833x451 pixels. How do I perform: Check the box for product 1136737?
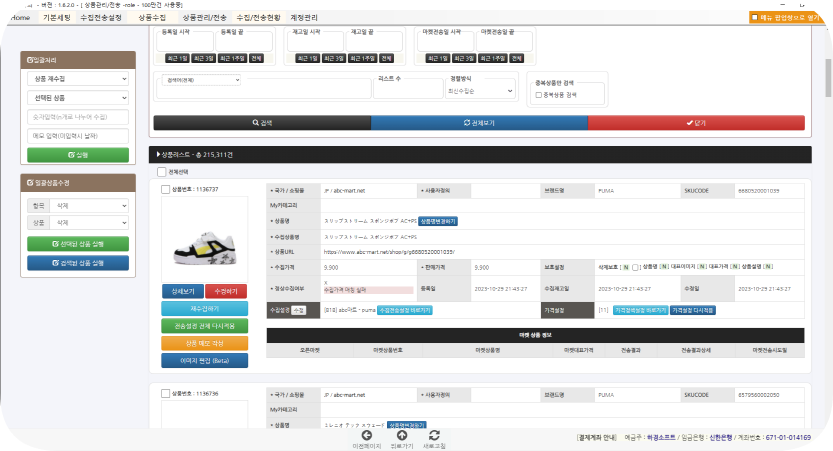point(166,189)
